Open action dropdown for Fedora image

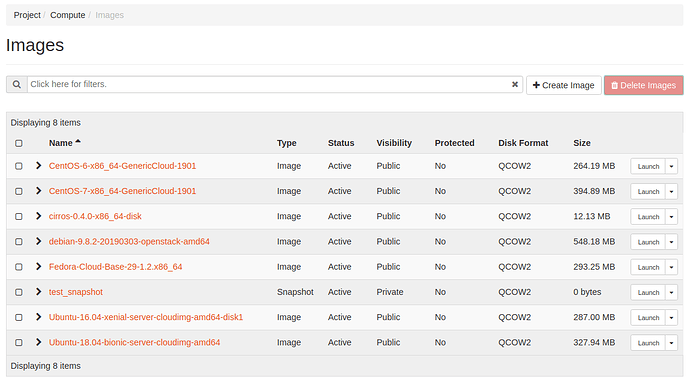pyautogui.click(x=672, y=267)
